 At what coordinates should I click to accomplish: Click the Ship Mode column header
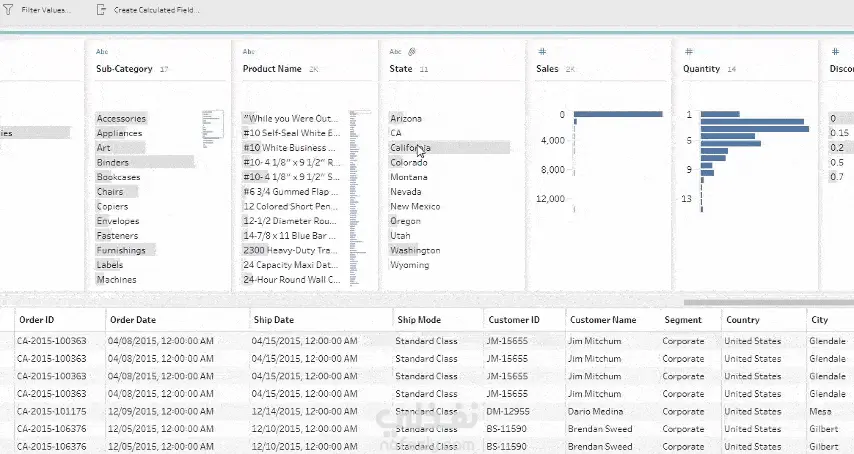click(x=419, y=320)
